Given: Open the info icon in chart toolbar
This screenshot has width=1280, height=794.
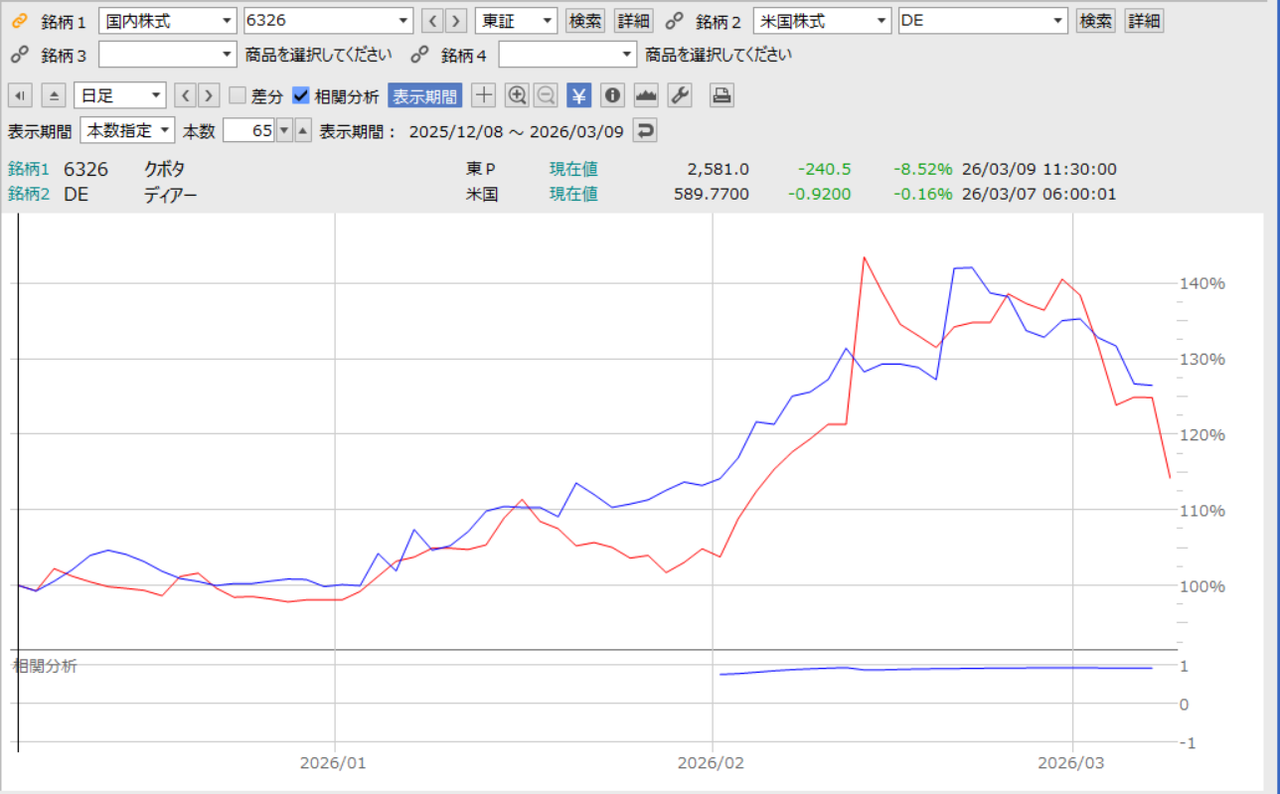Looking at the screenshot, I should coord(613,96).
